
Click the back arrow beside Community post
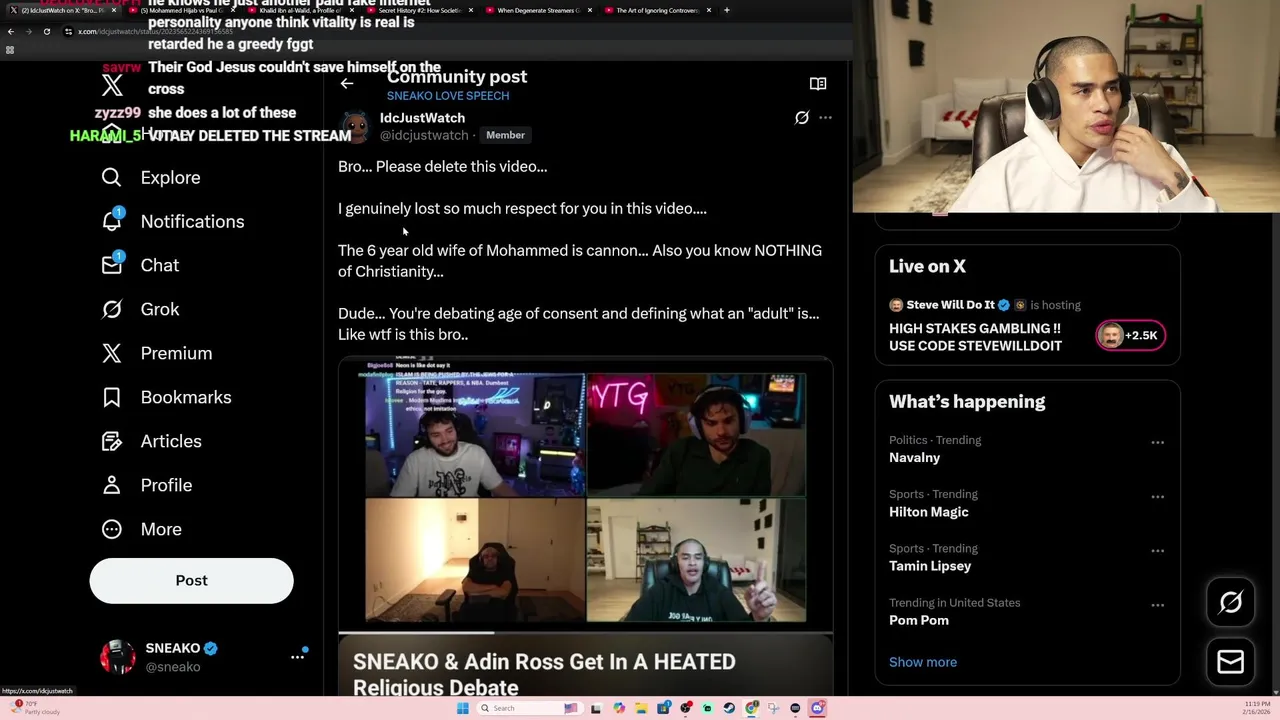click(x=347, y=84)
